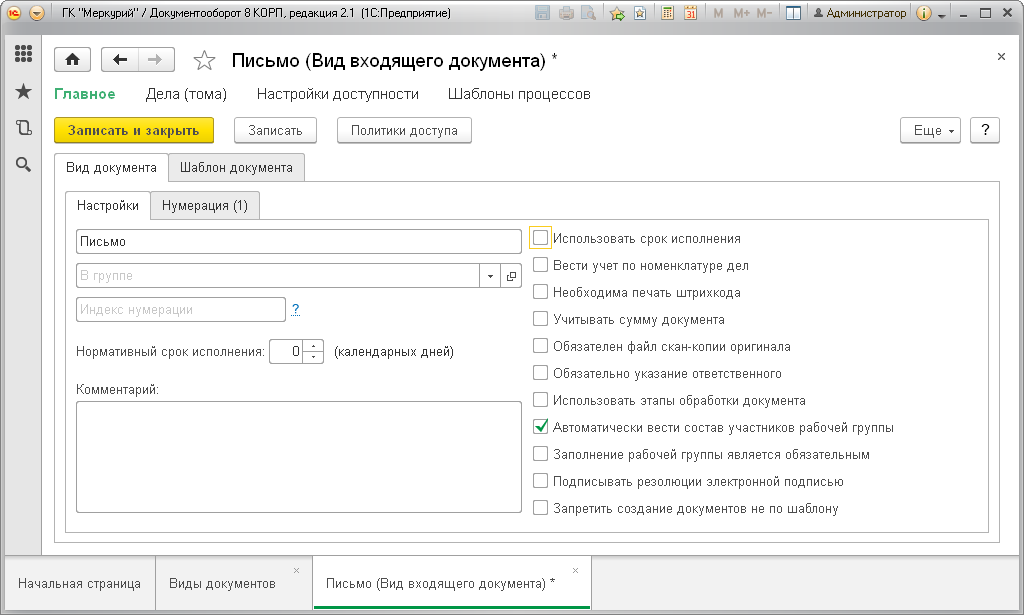Click the 1C application logo icon
The height and width of the screenshot is (615, 1024).
coord(14,13)
